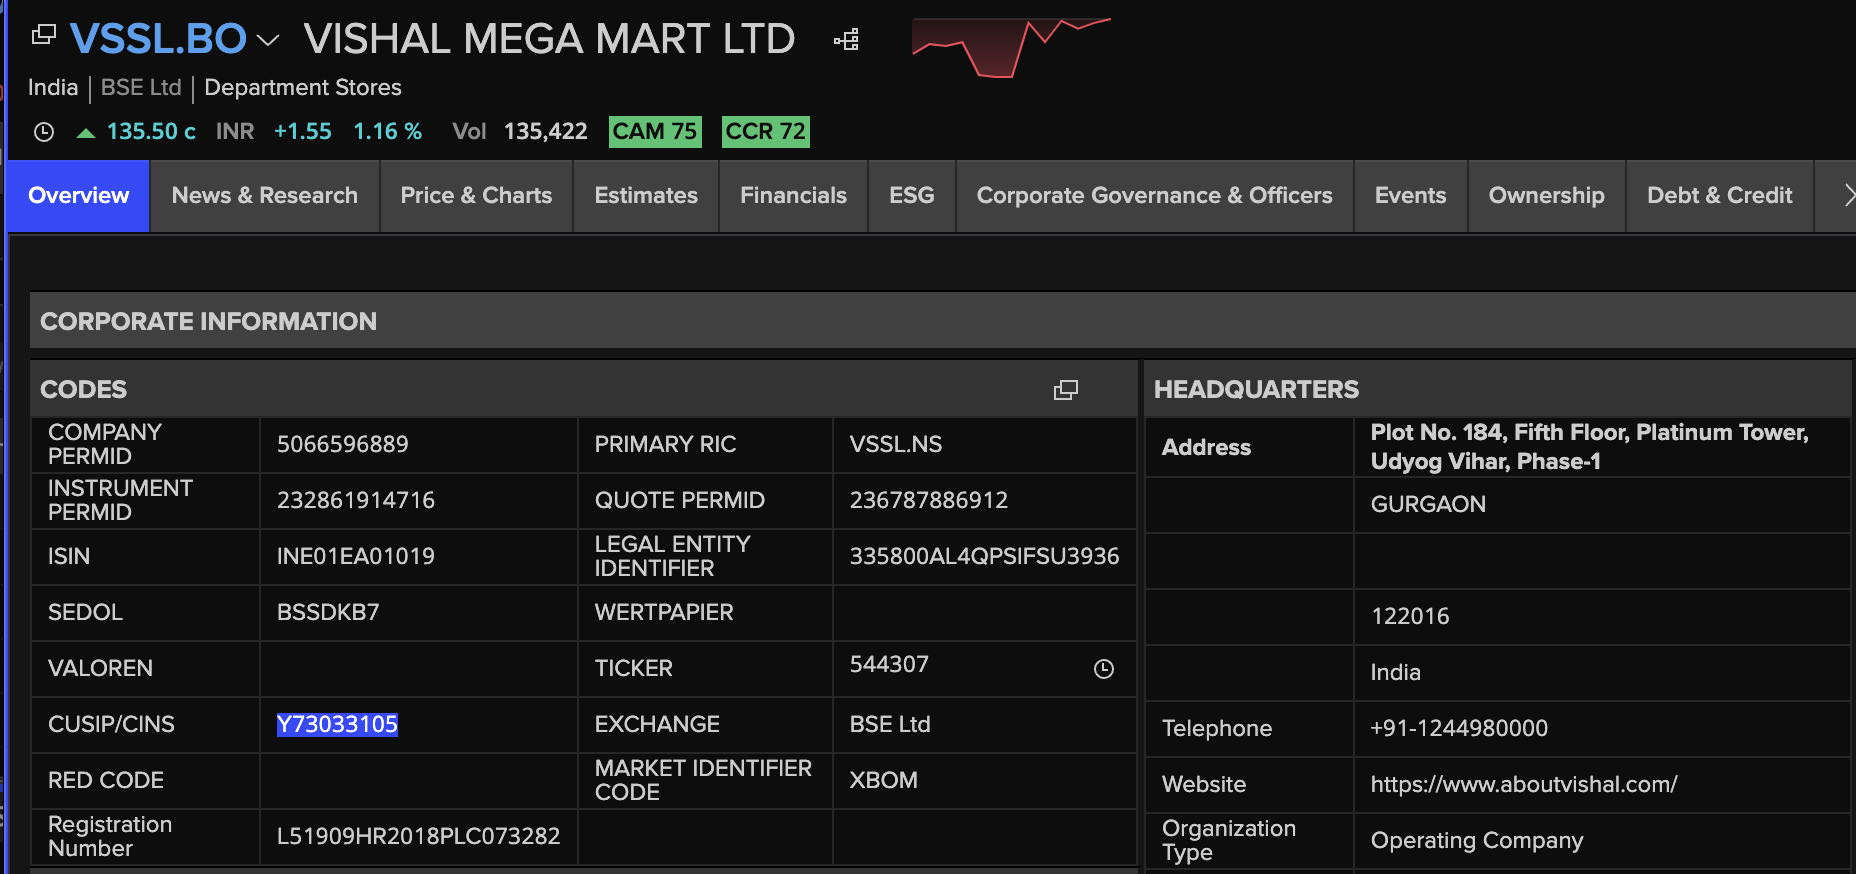Click the SEDOL value BSSDKB7

click(328, 612)
